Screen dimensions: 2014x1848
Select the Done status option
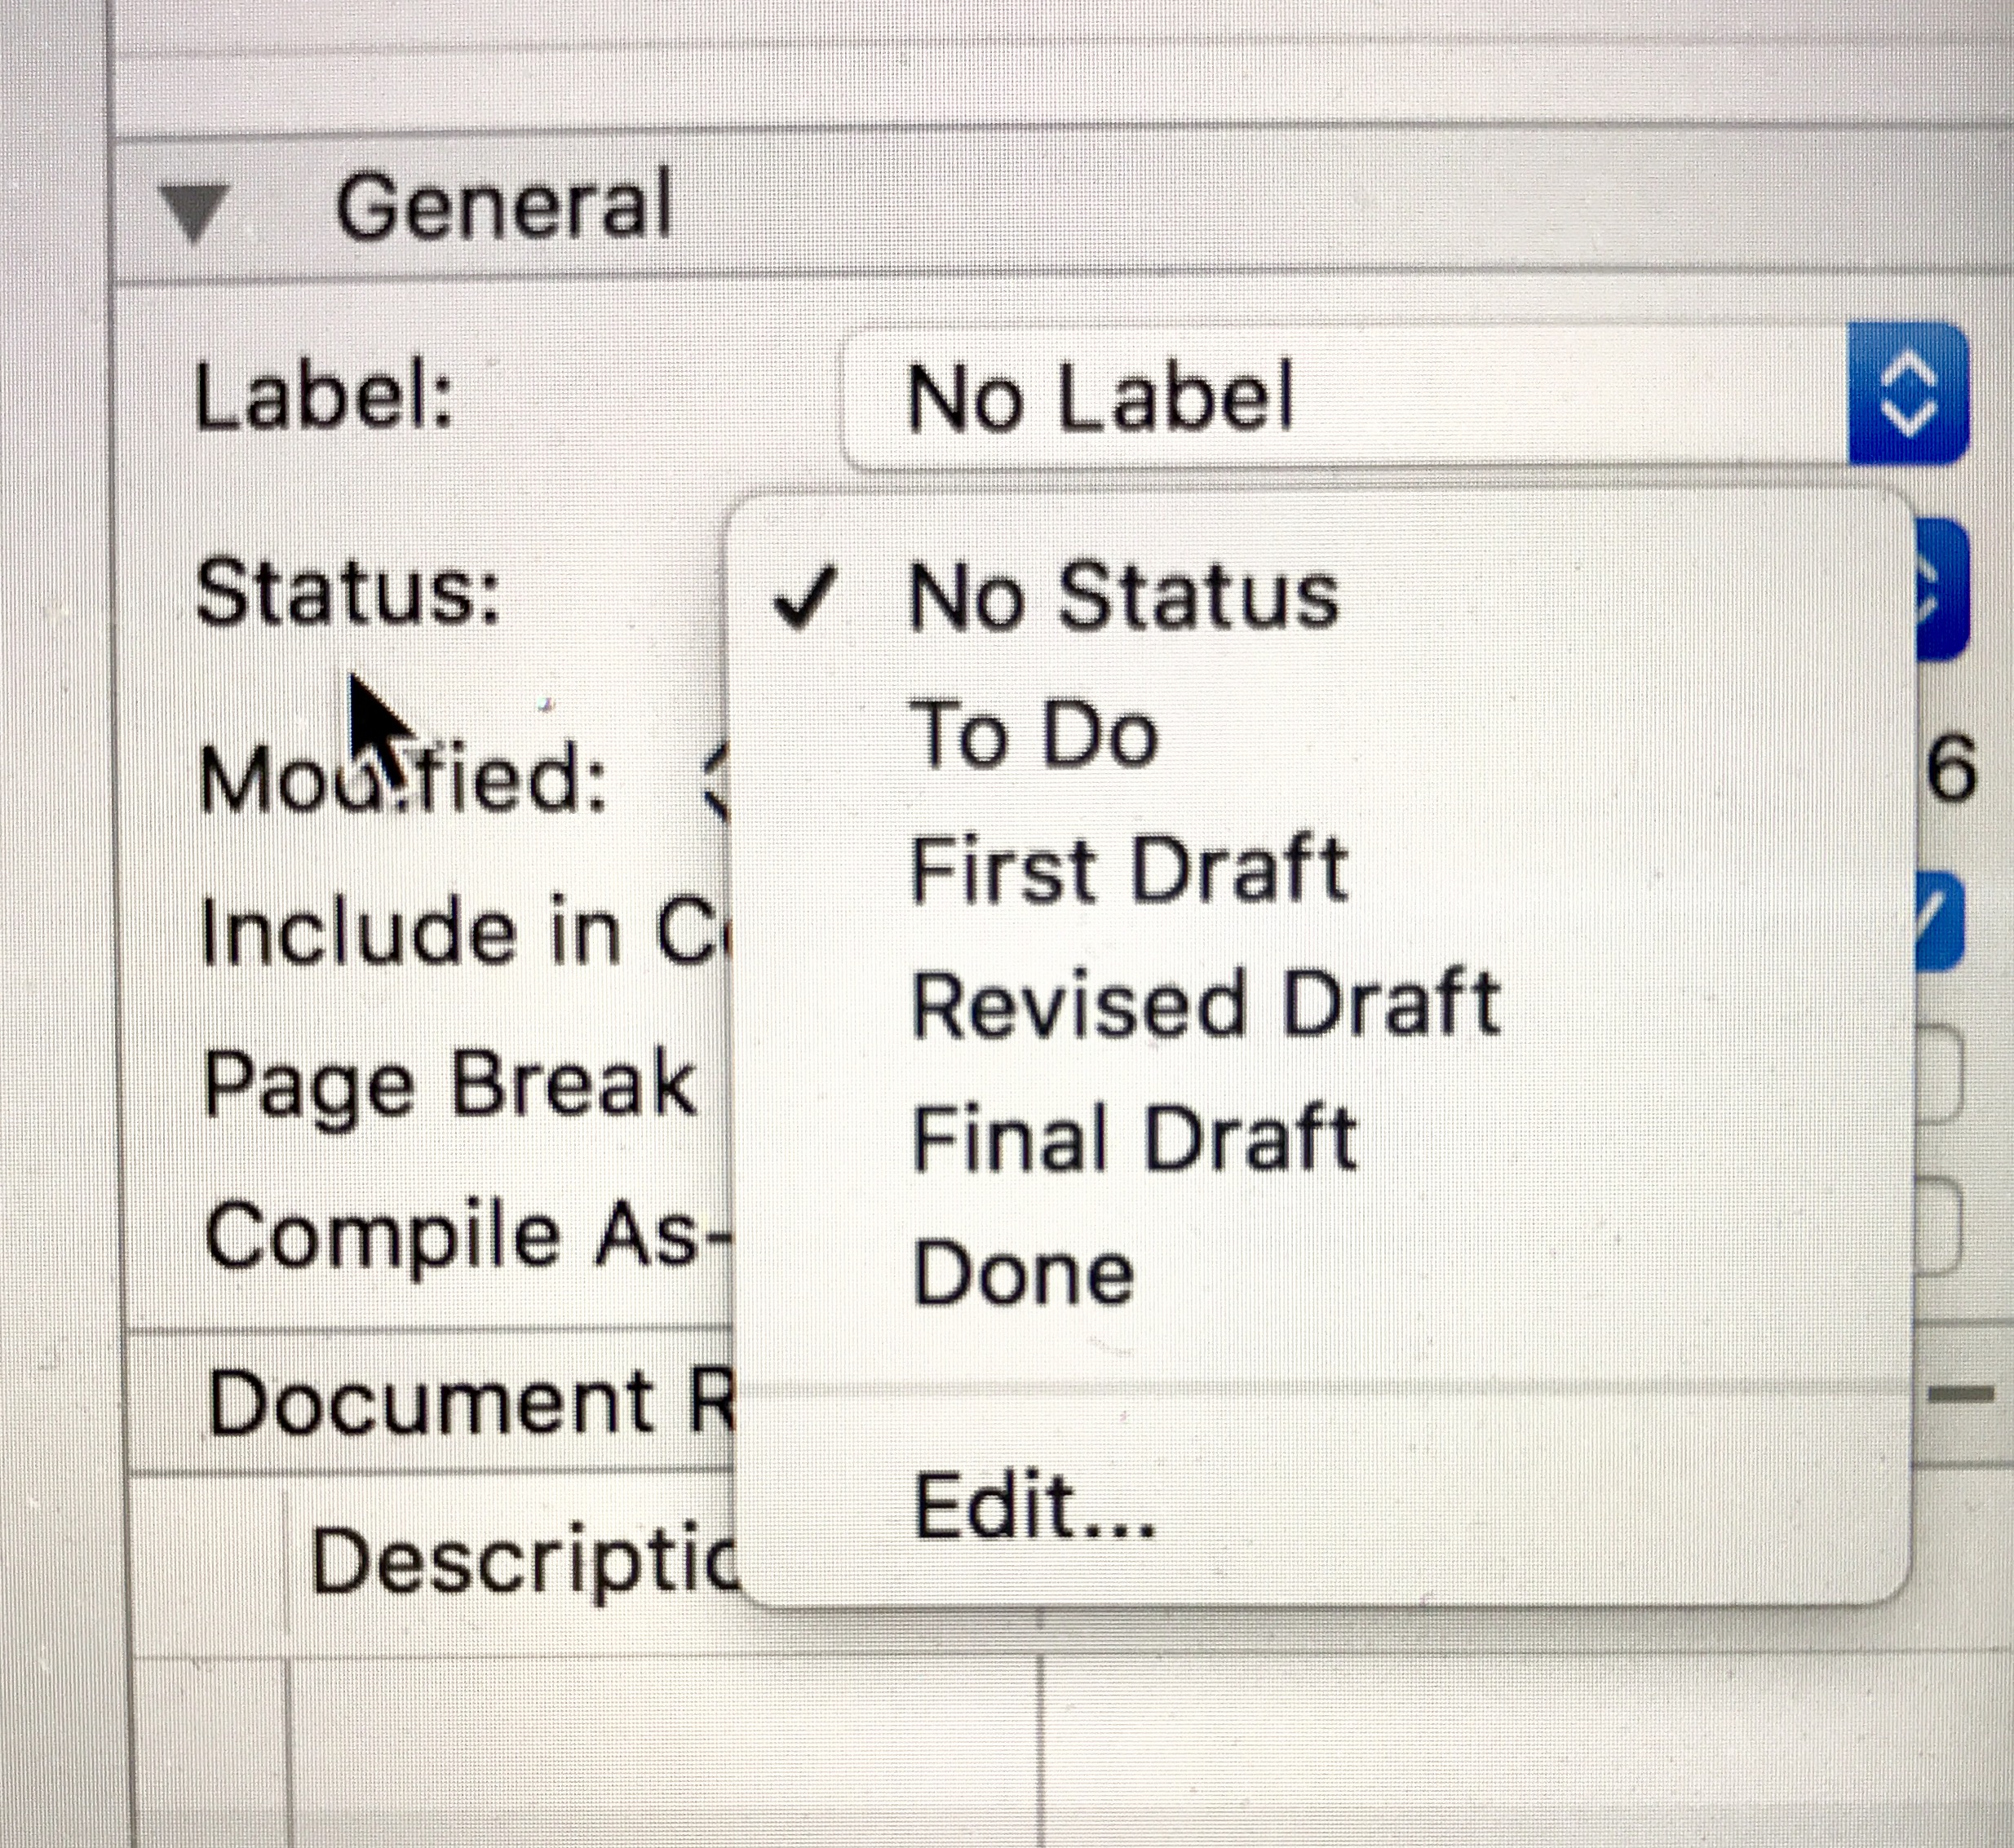click(1023, 1273)
